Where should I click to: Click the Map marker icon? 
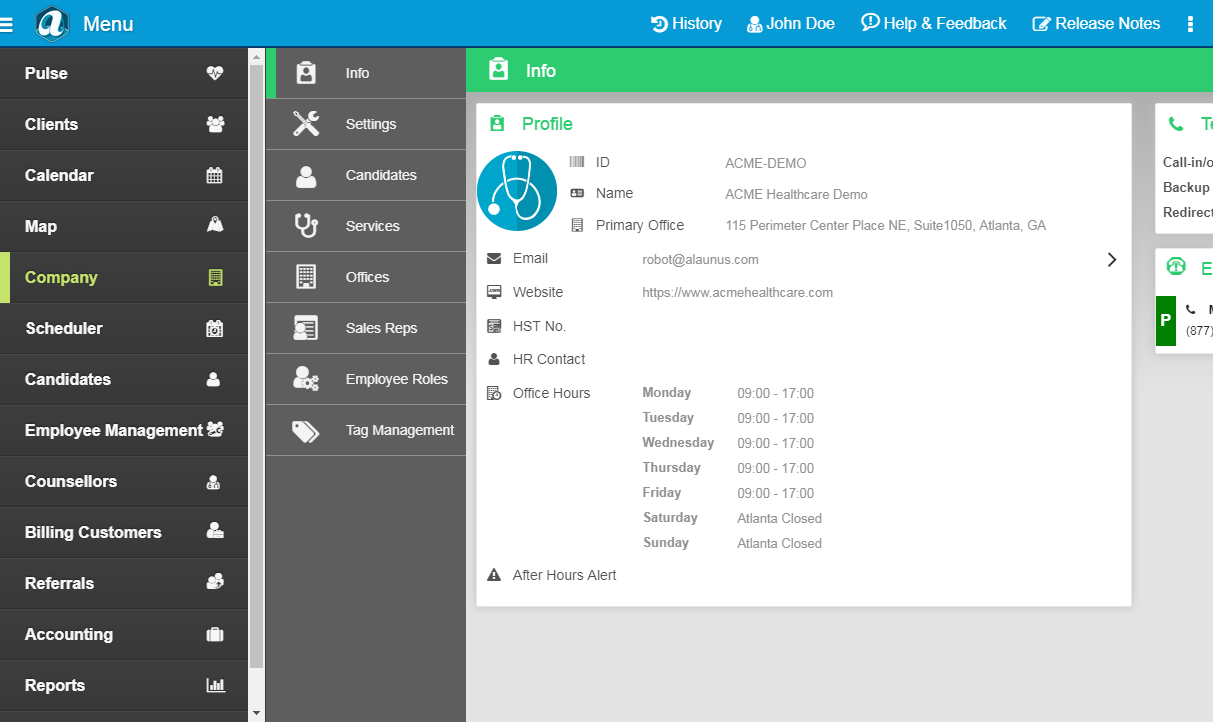point(215,225)
